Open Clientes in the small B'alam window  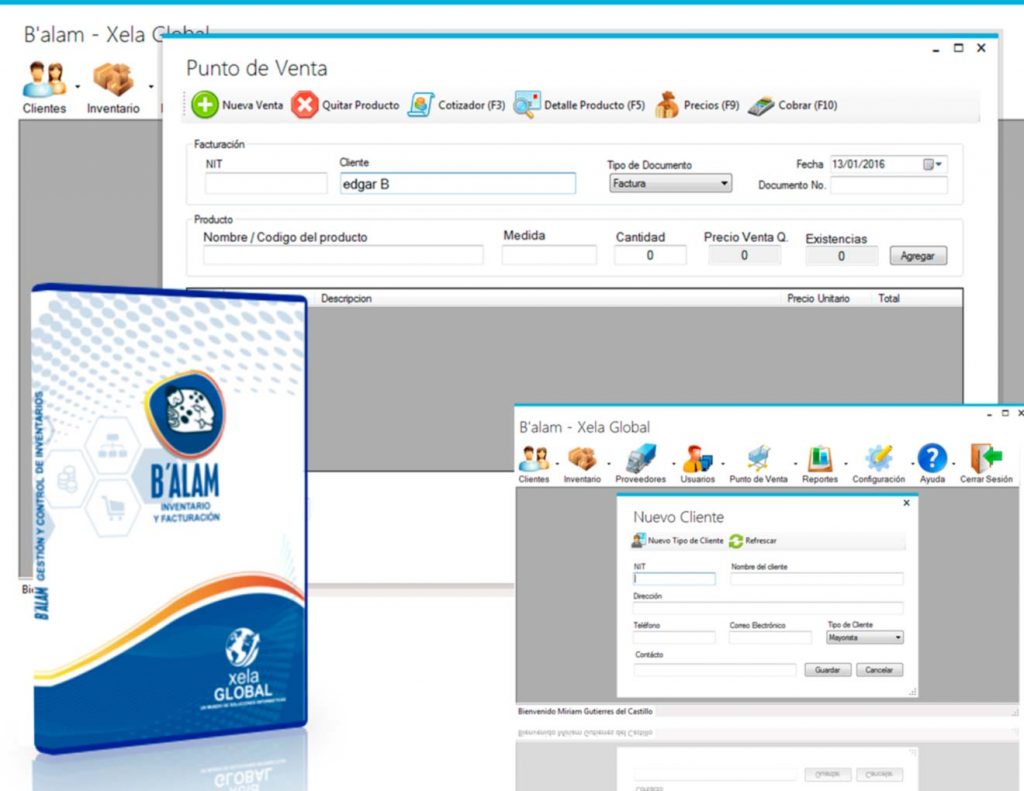tap(534, 459)
